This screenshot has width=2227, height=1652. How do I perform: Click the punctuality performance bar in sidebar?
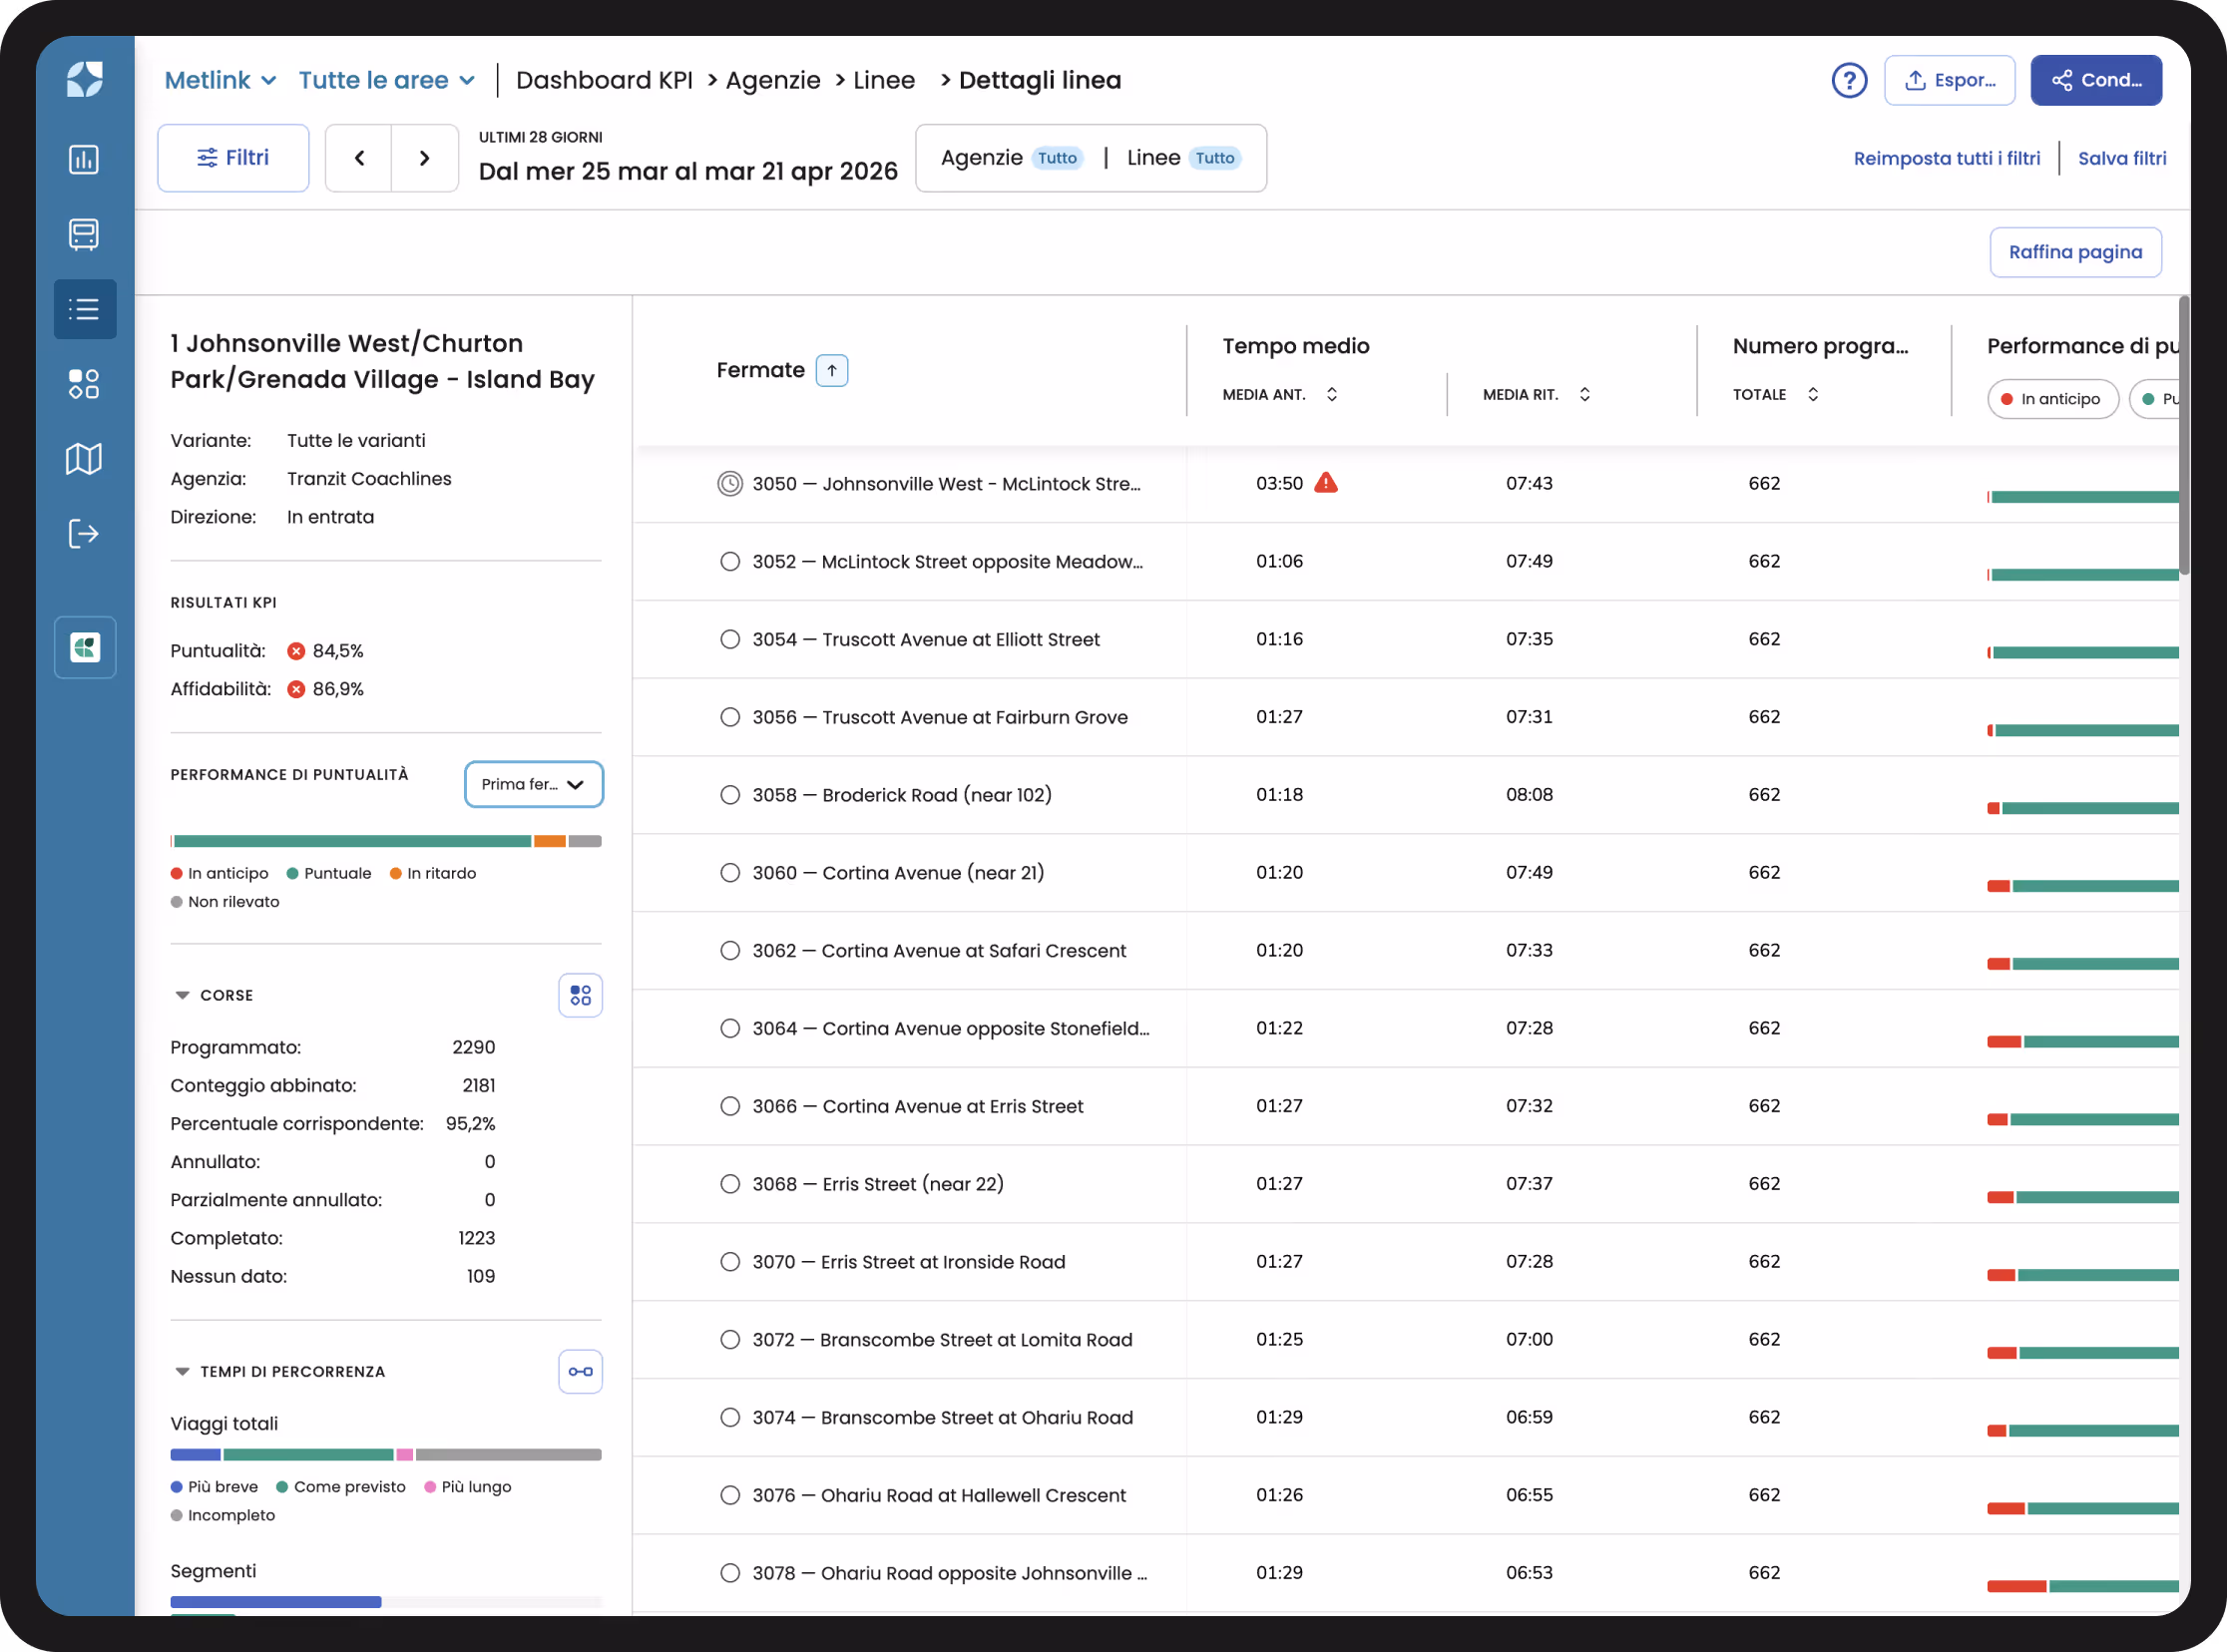(x=386, y=841)
